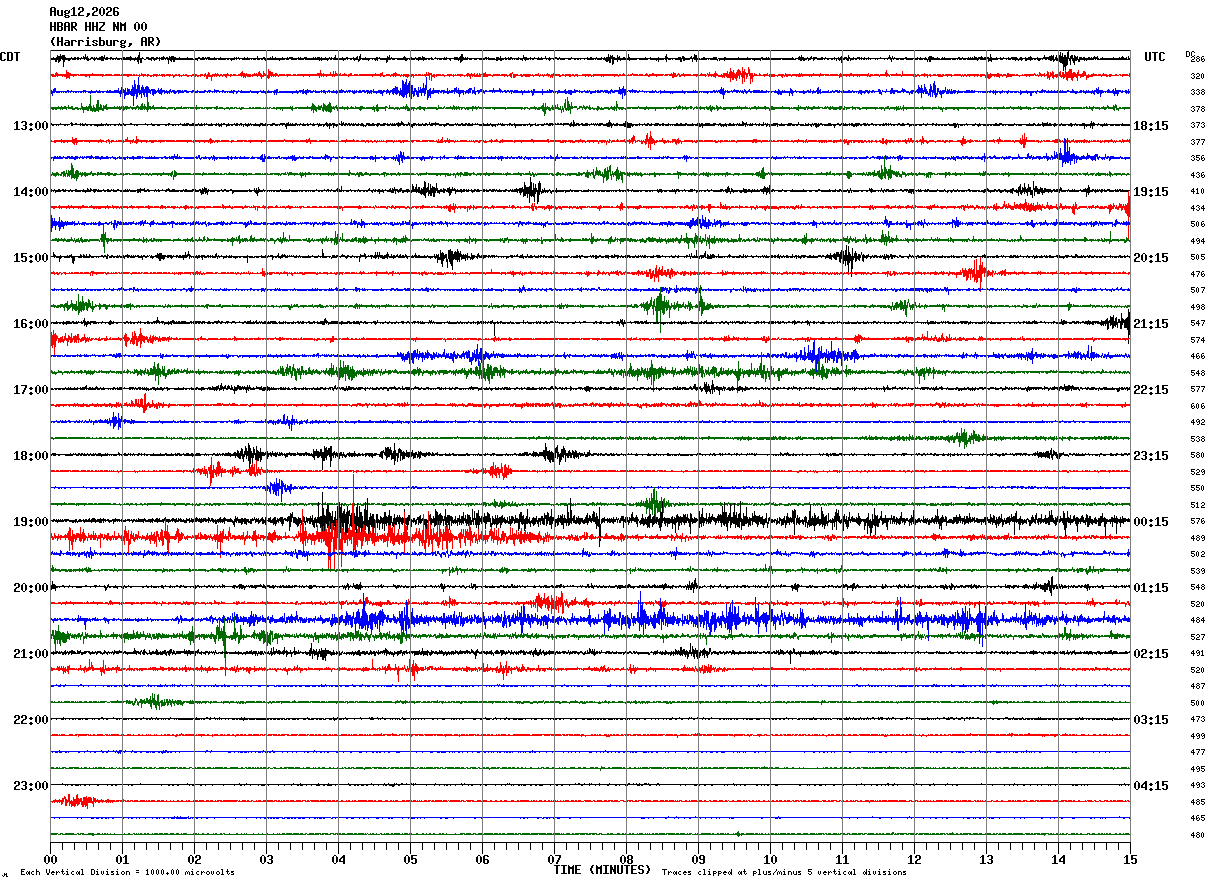Click the (Harrisburg, AR) location text

[105, 42]
